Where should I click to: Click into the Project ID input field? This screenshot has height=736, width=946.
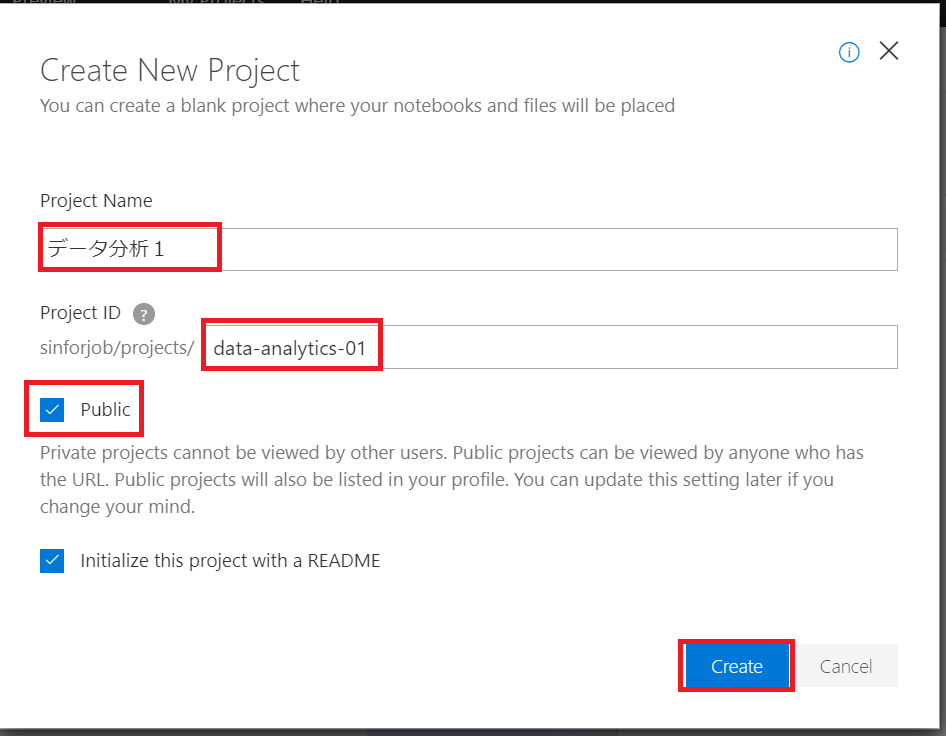[550, 348]
